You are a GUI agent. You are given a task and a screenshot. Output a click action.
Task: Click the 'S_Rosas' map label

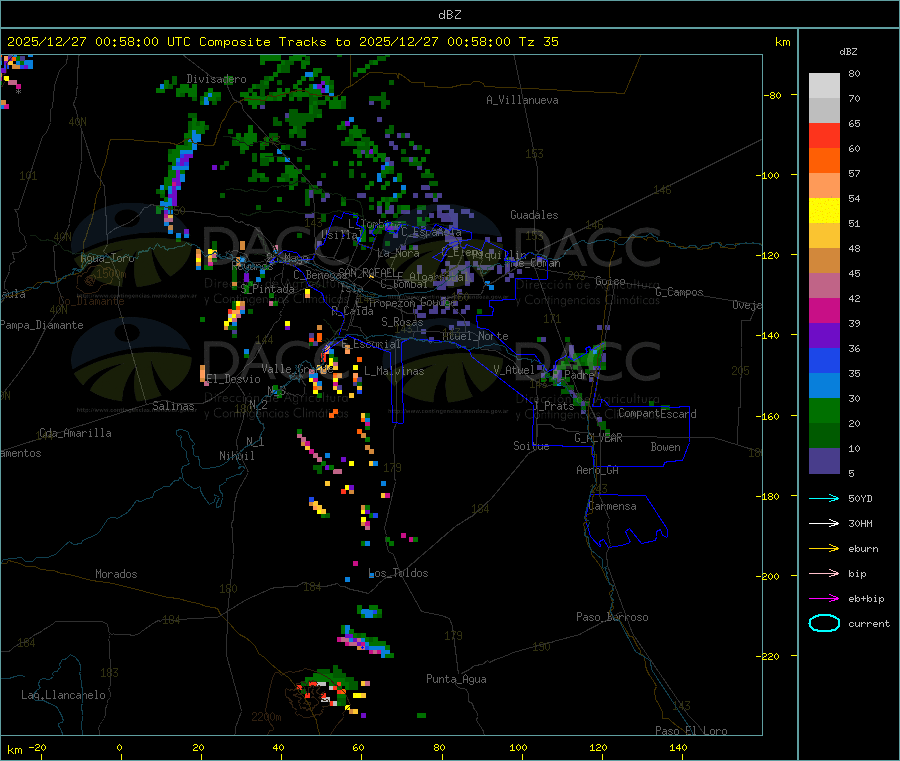pos(402,322)
